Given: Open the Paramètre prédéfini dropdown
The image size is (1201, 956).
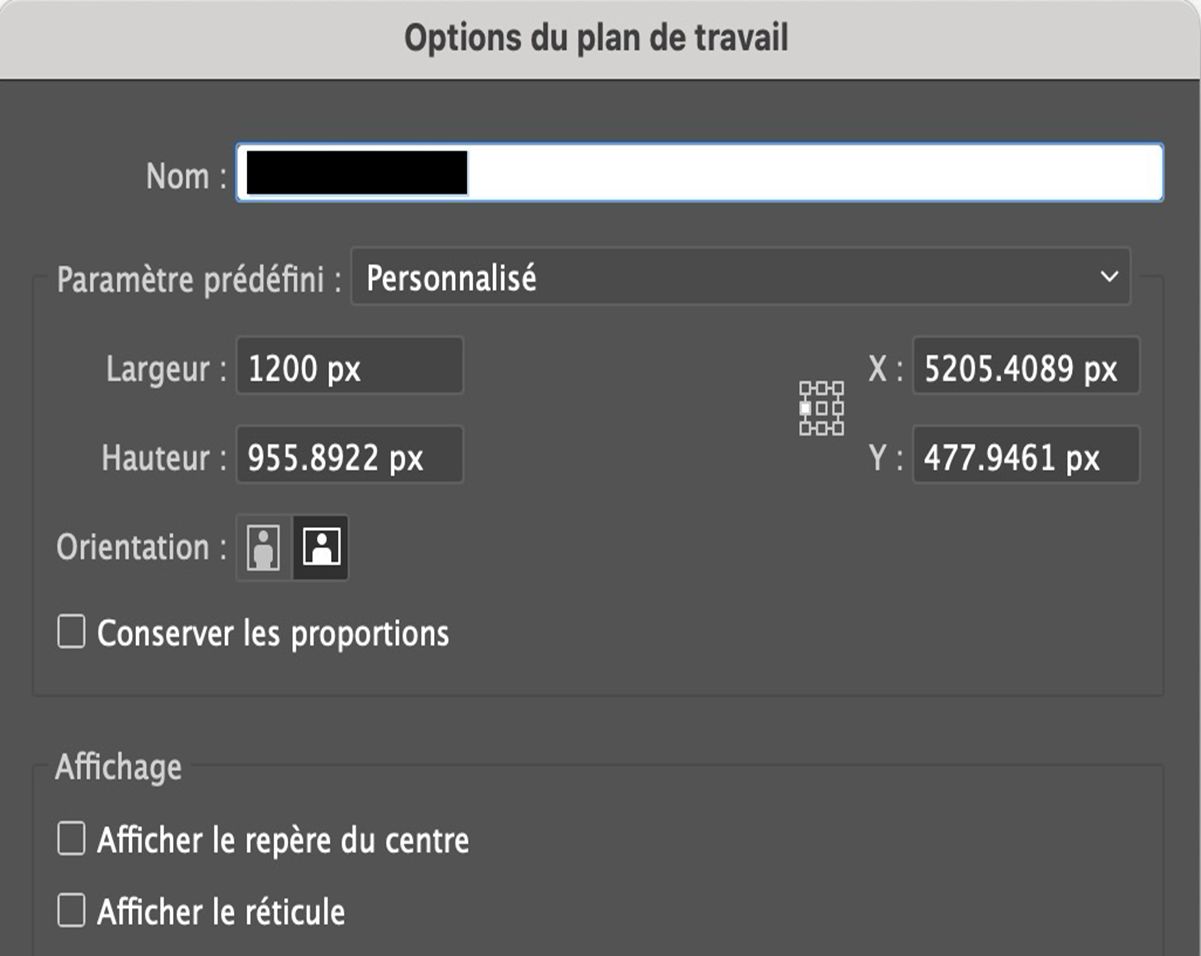Looking at the screenshot, I should (740, 277).
